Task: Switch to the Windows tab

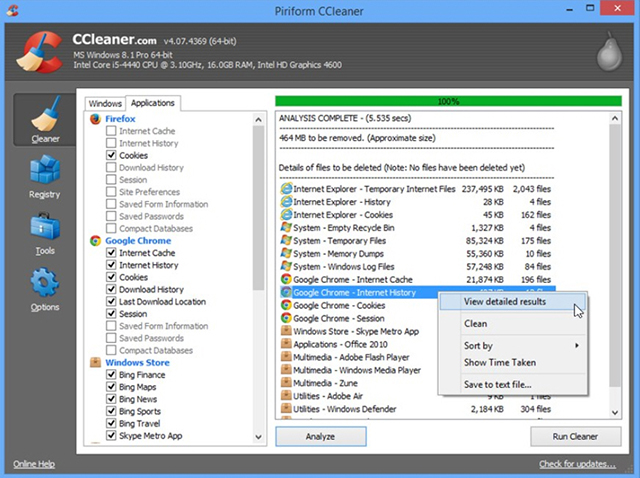Action: [x=105, y=104]
